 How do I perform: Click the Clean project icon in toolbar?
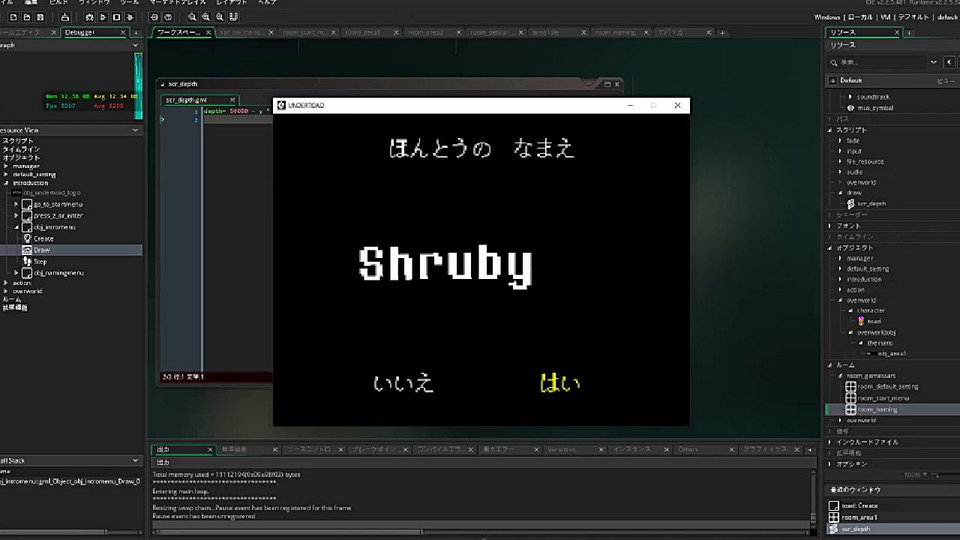coord(130,17)
